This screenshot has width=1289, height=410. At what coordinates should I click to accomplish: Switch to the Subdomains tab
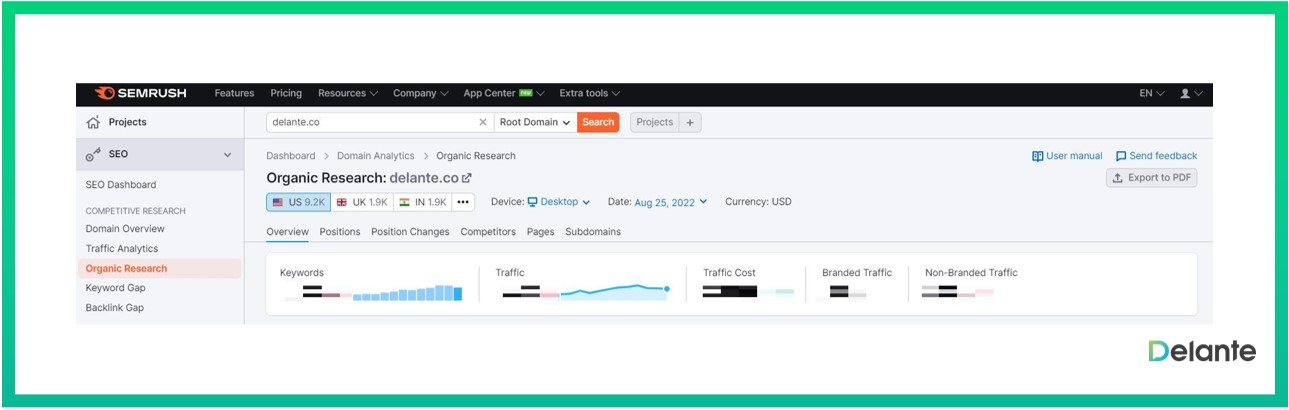point(593,232)
